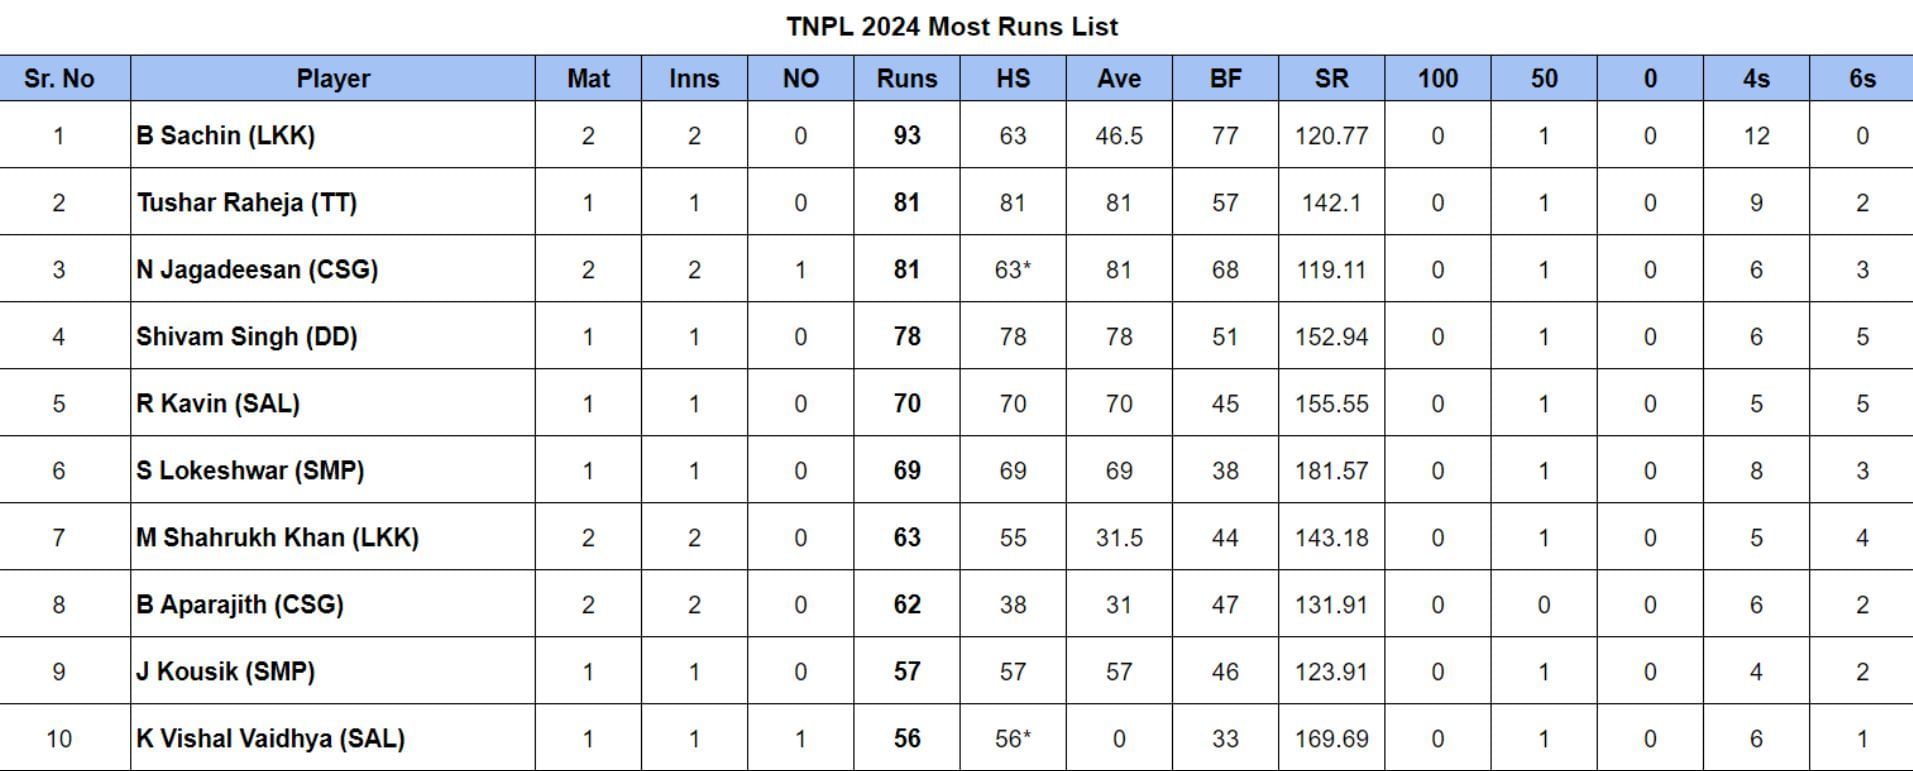The image size is (1913, 771).
Task: Select M Shahrukh Khan (LKK) cell
Action: pyautogui.click(x=277, y=538)
